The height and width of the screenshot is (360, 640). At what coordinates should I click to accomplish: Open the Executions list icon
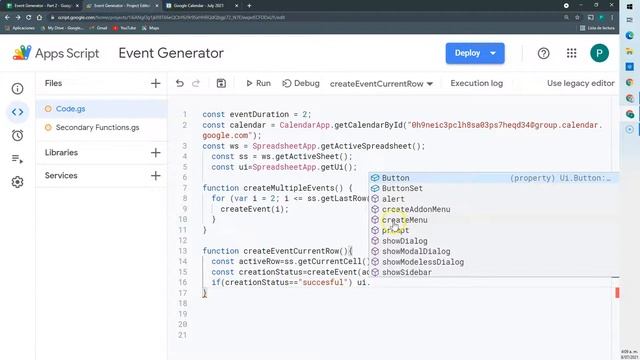(17, 159)
